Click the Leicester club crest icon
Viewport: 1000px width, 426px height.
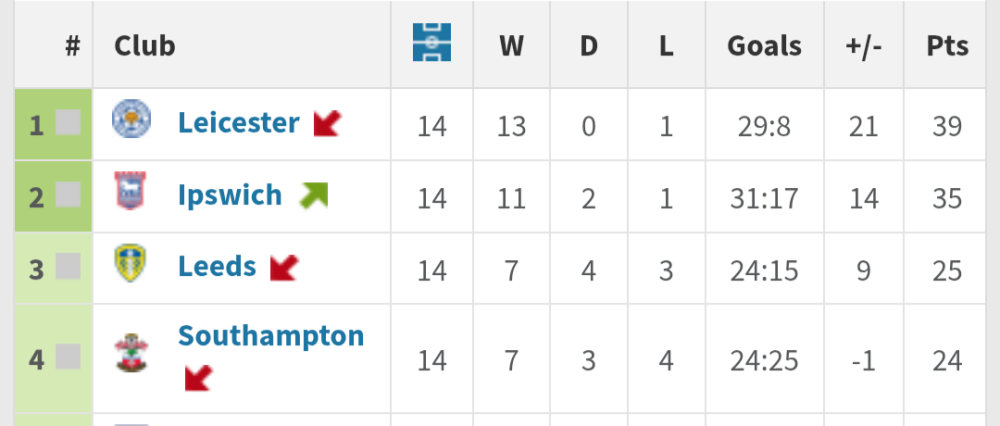(x=131, y=120)
